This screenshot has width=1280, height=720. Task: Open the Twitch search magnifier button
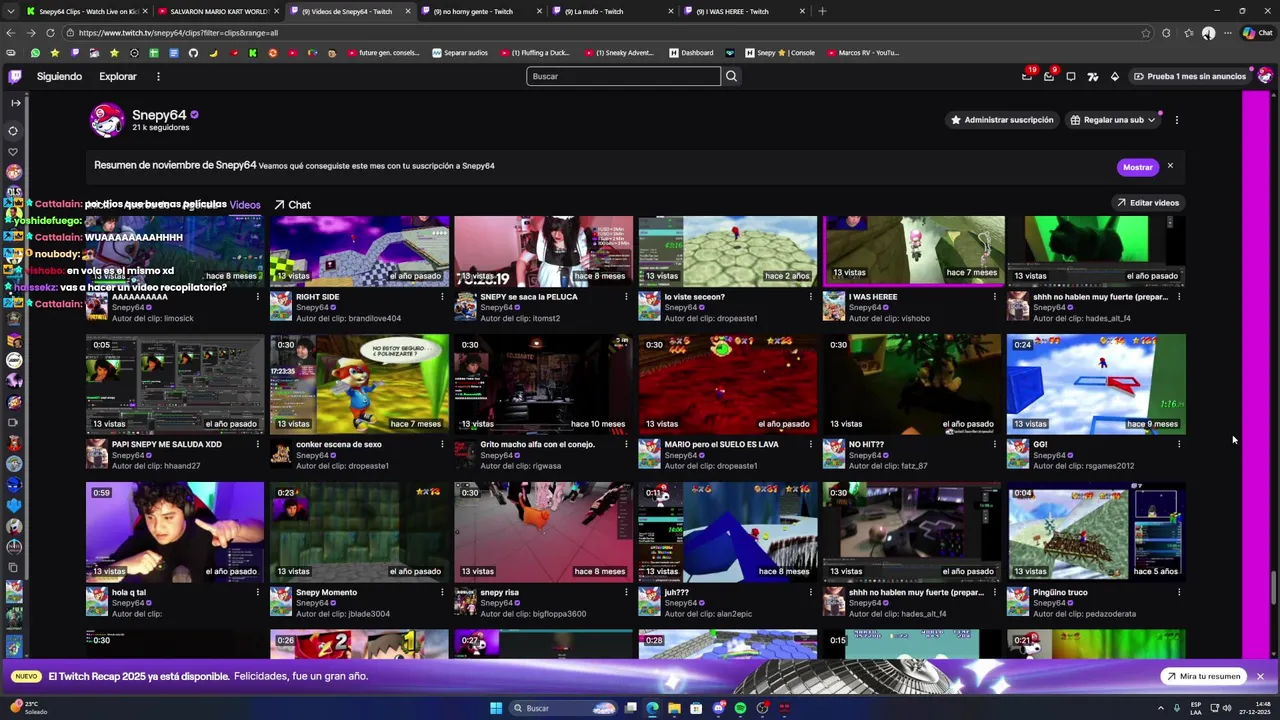click(x=731, y=76)
